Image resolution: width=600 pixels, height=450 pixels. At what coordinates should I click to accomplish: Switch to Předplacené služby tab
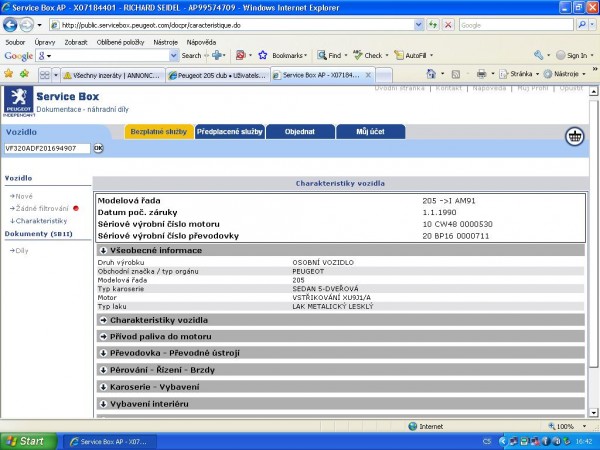229,131
